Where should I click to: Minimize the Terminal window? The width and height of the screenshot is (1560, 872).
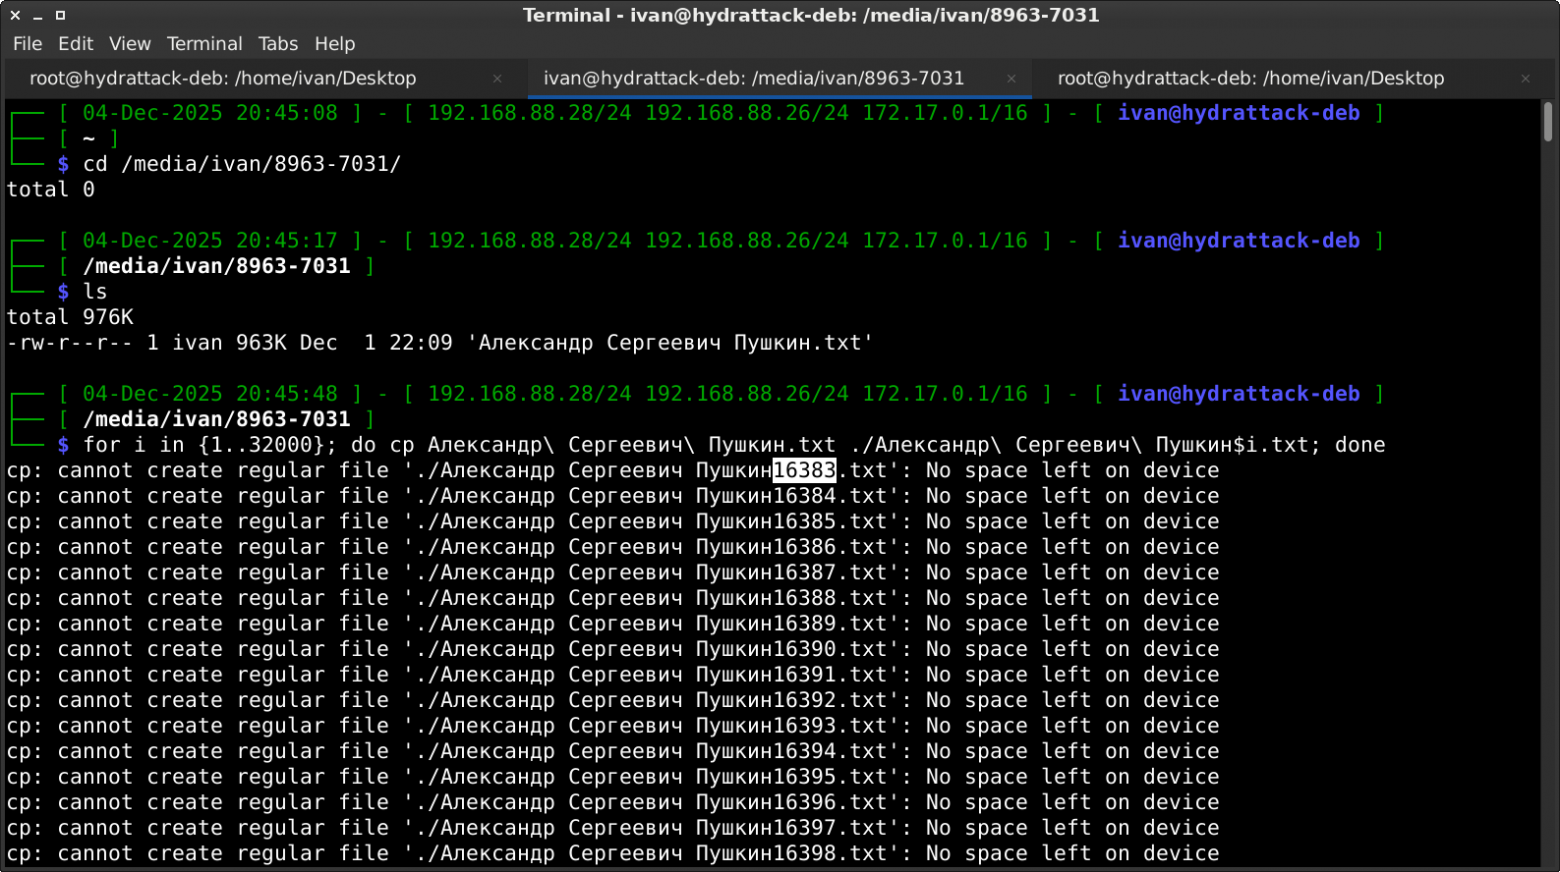click(x=38, y=16)
